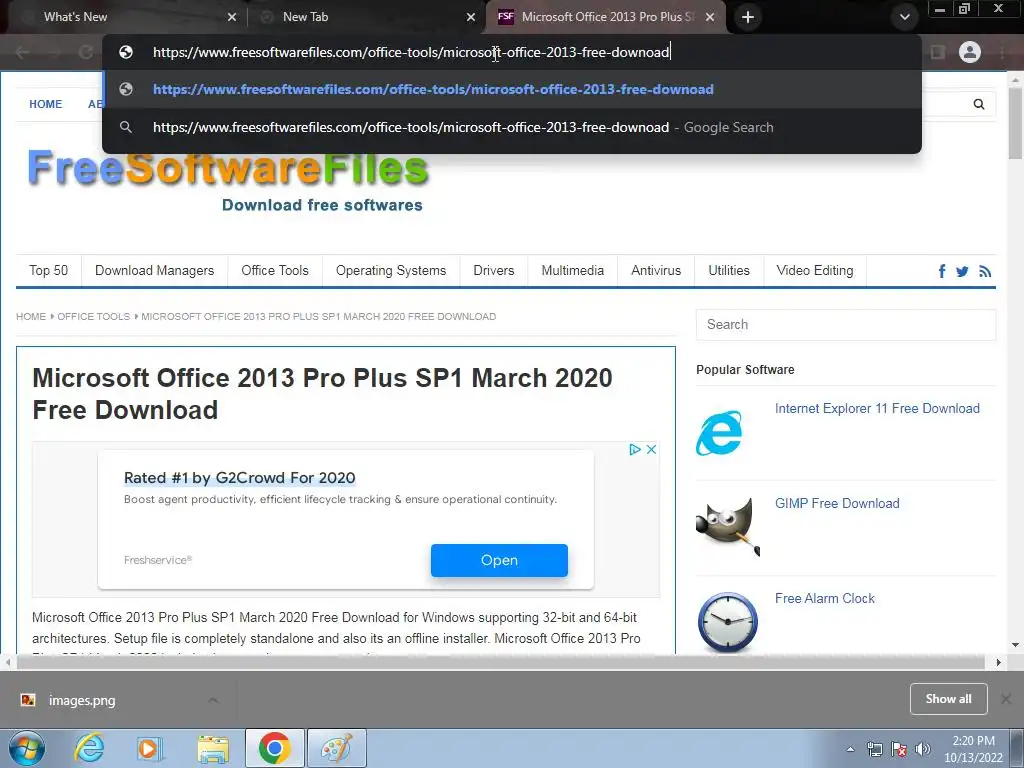Click the Internet Explorer logo thumbnail
Image resolution: width=1024 pixels, height=768 pixels.
pyautogui.click(x=719, y=432)
